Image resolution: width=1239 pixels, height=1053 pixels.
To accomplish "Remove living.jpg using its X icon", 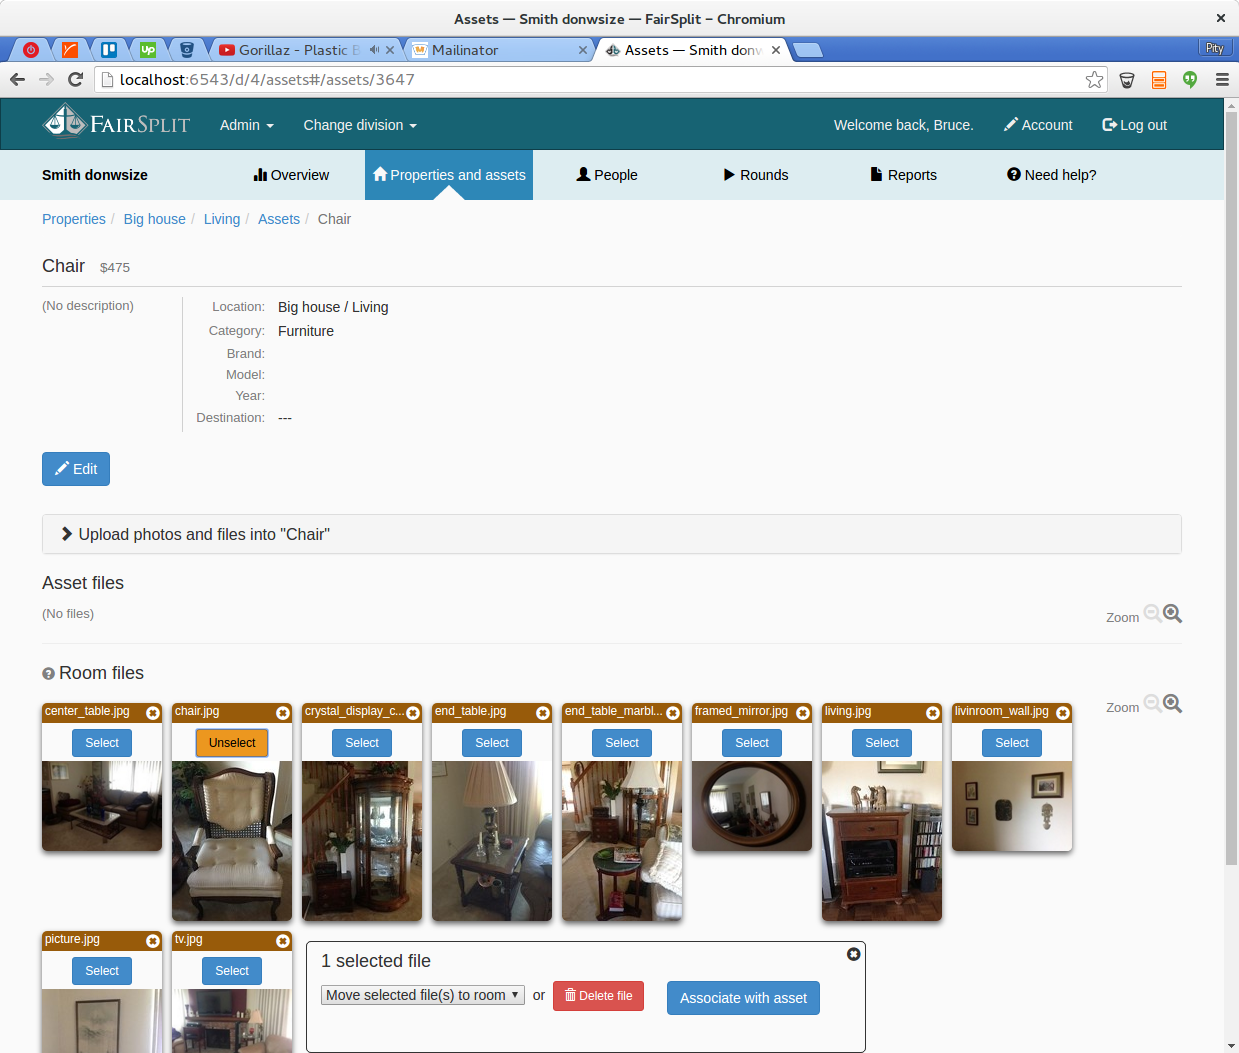I will 933,713.
